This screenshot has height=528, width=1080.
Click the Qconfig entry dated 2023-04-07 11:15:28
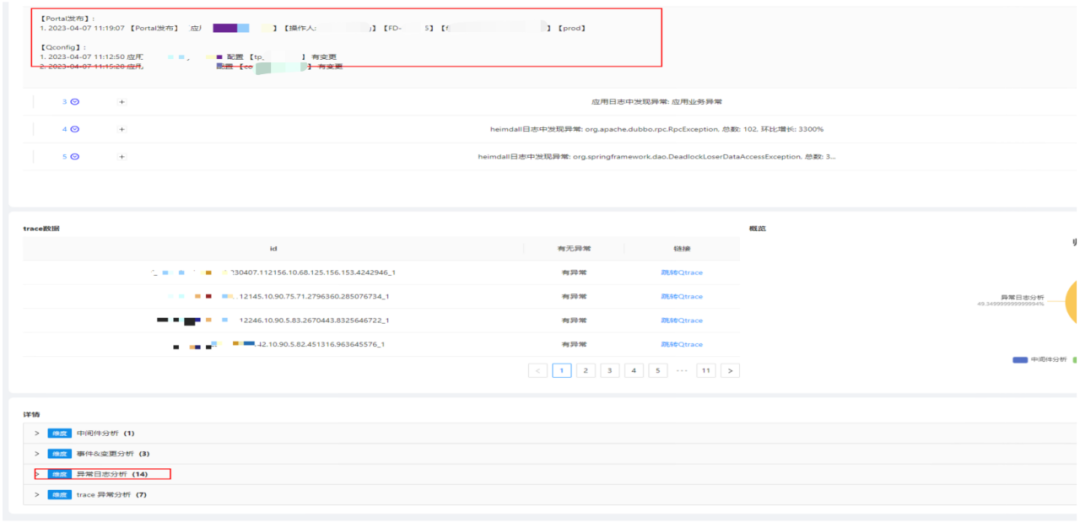[191, 67]
